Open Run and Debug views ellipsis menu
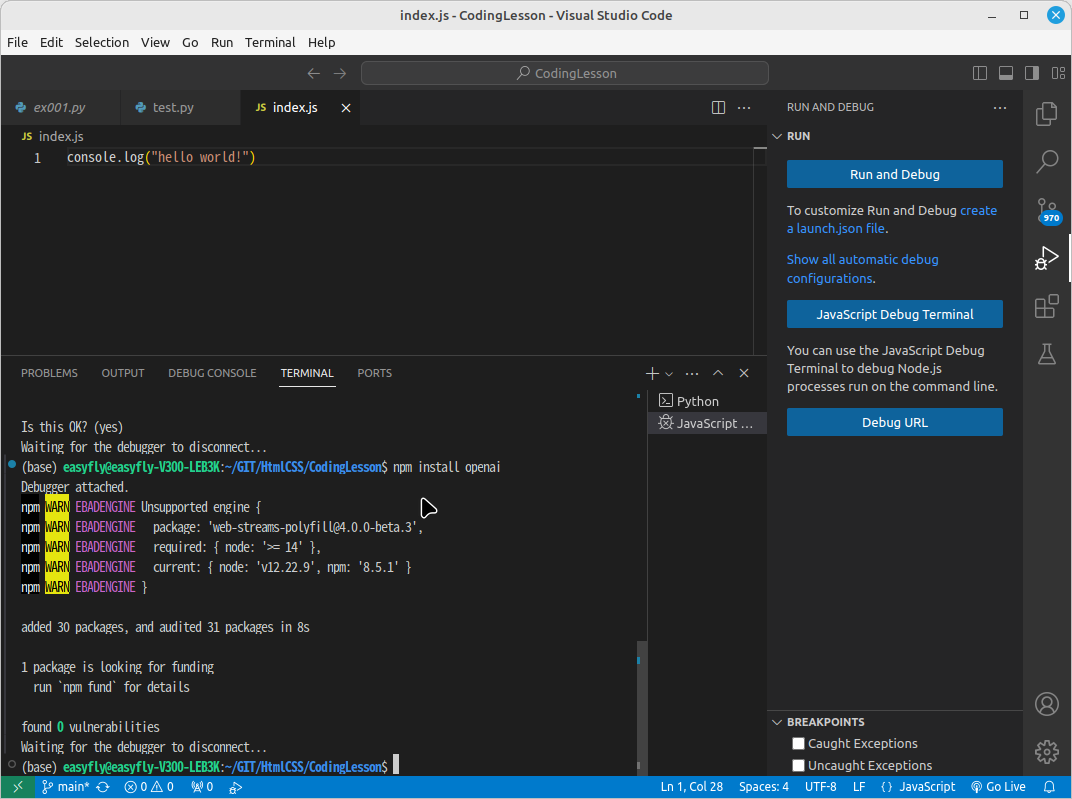 1000,107
